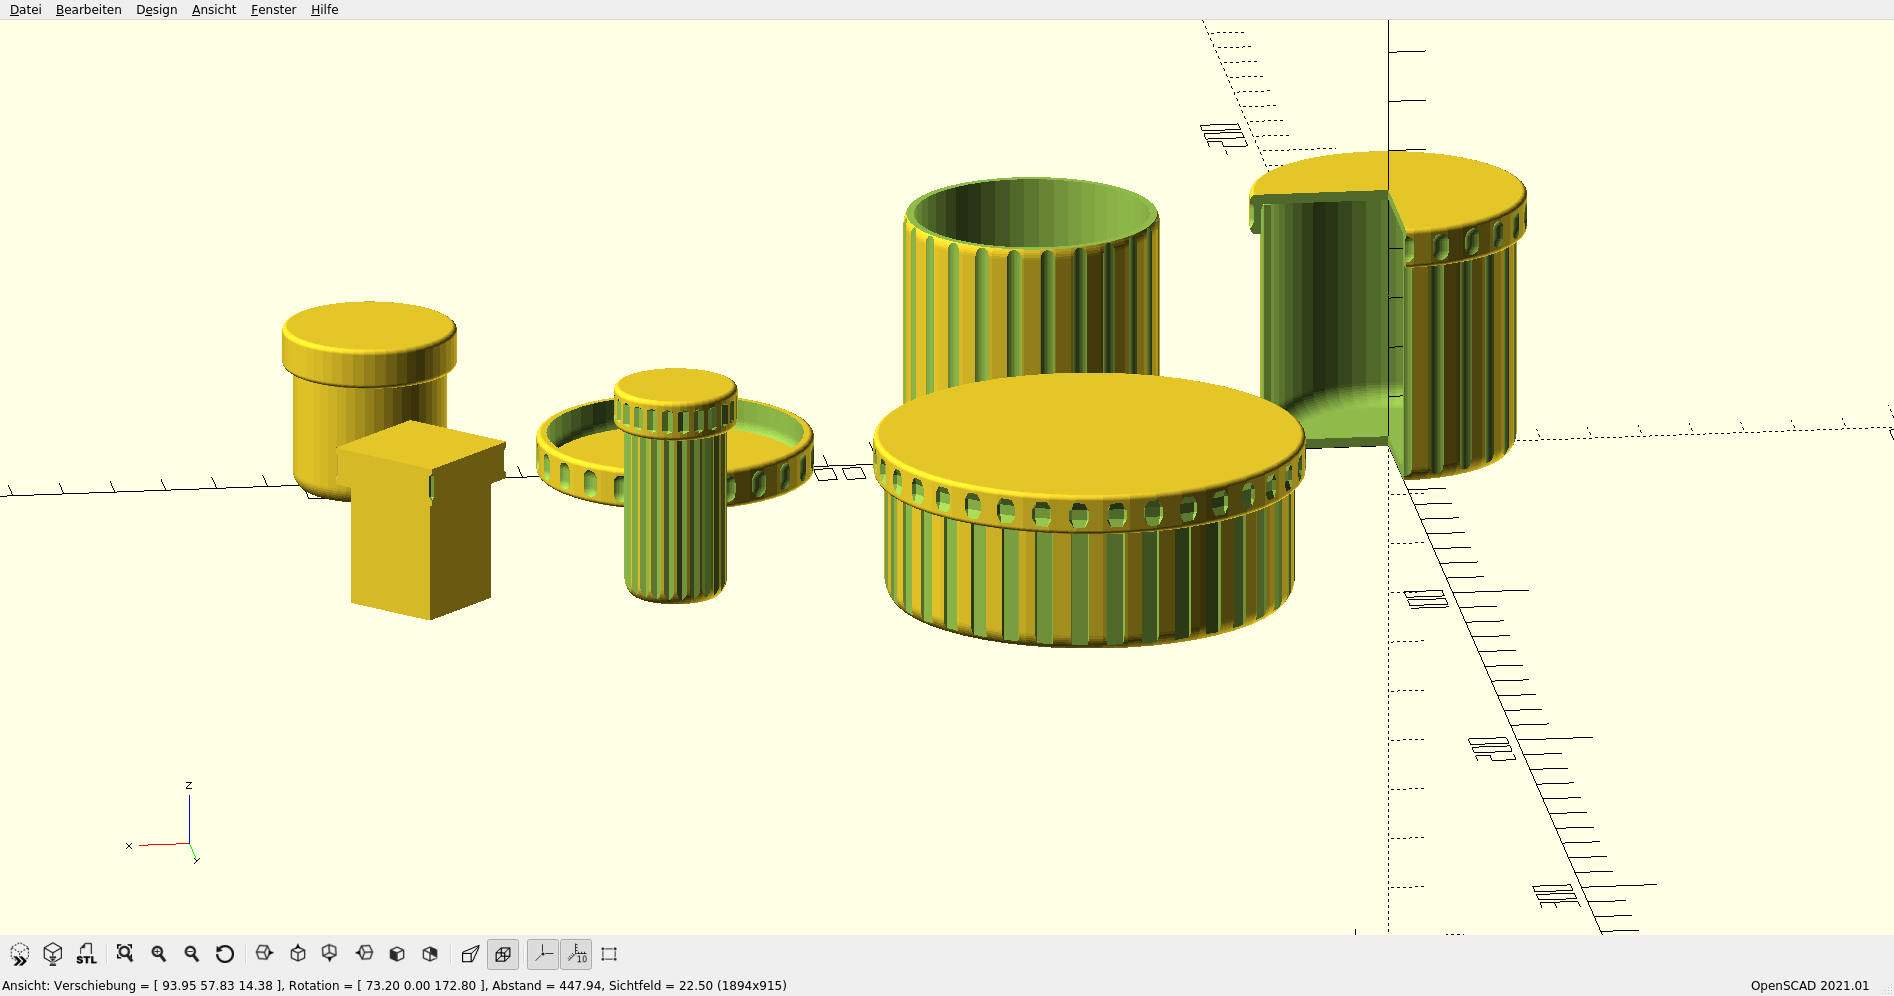Click the View All magnifier icon

[125, 954]
